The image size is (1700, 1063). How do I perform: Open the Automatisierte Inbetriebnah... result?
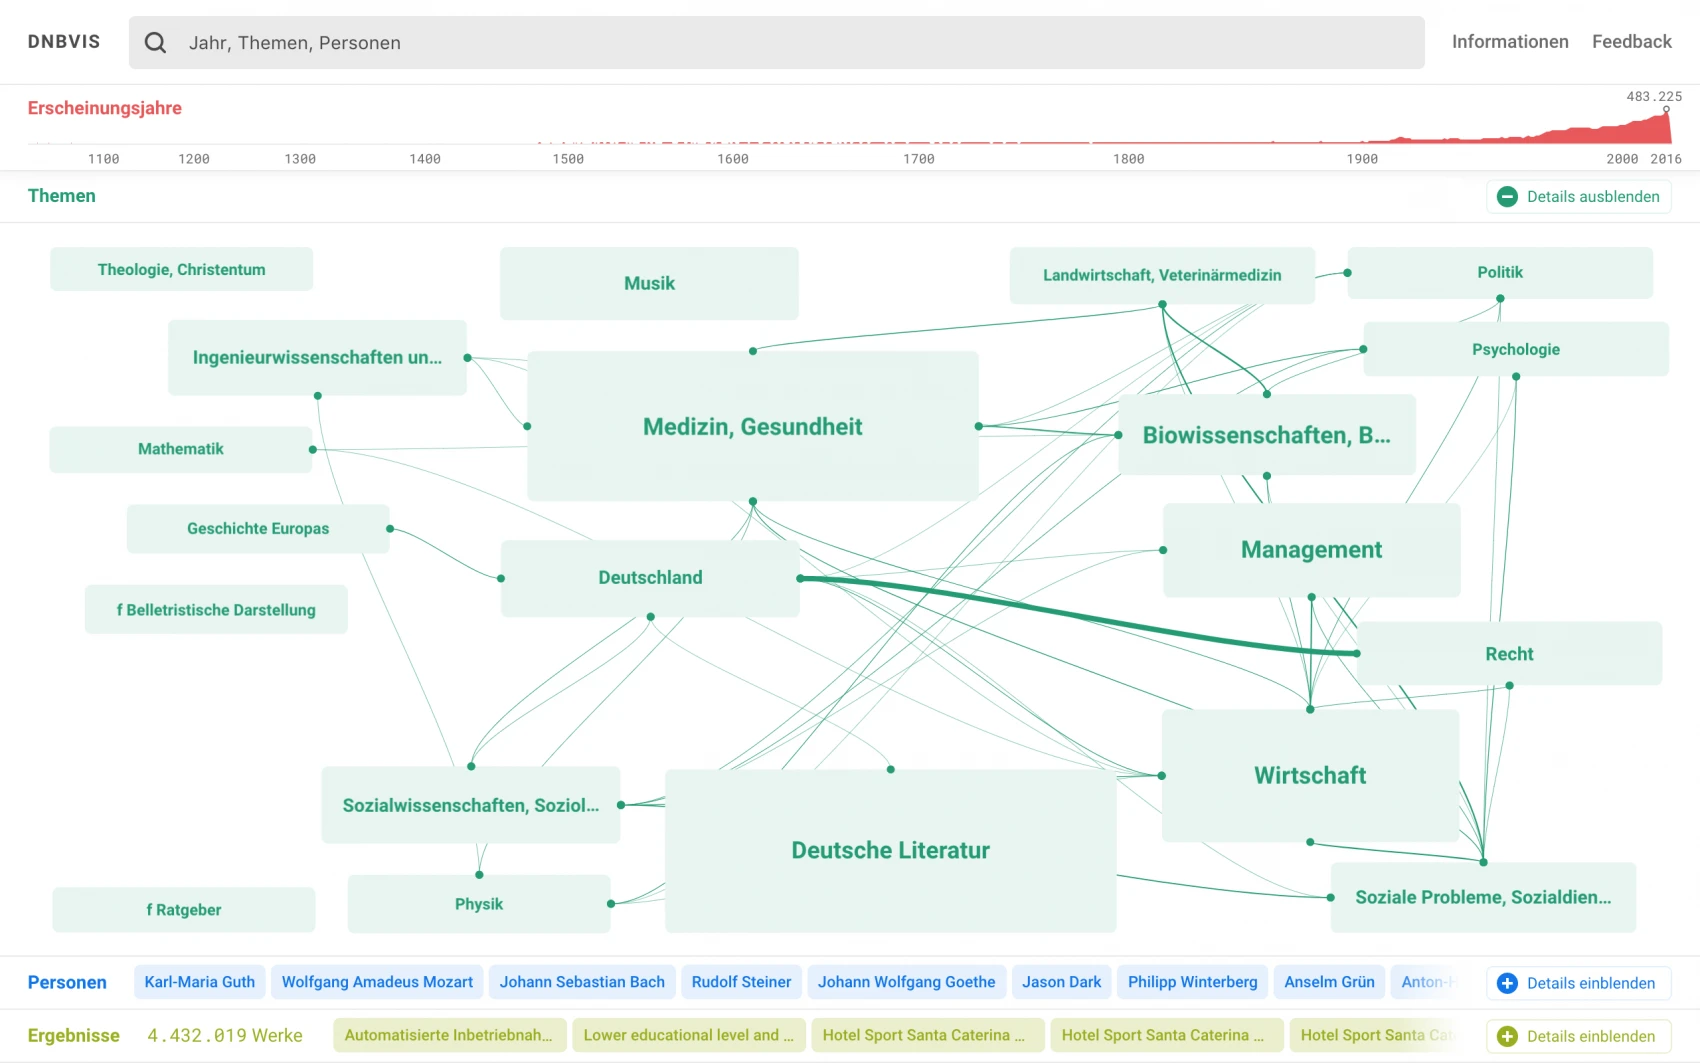449,1035
